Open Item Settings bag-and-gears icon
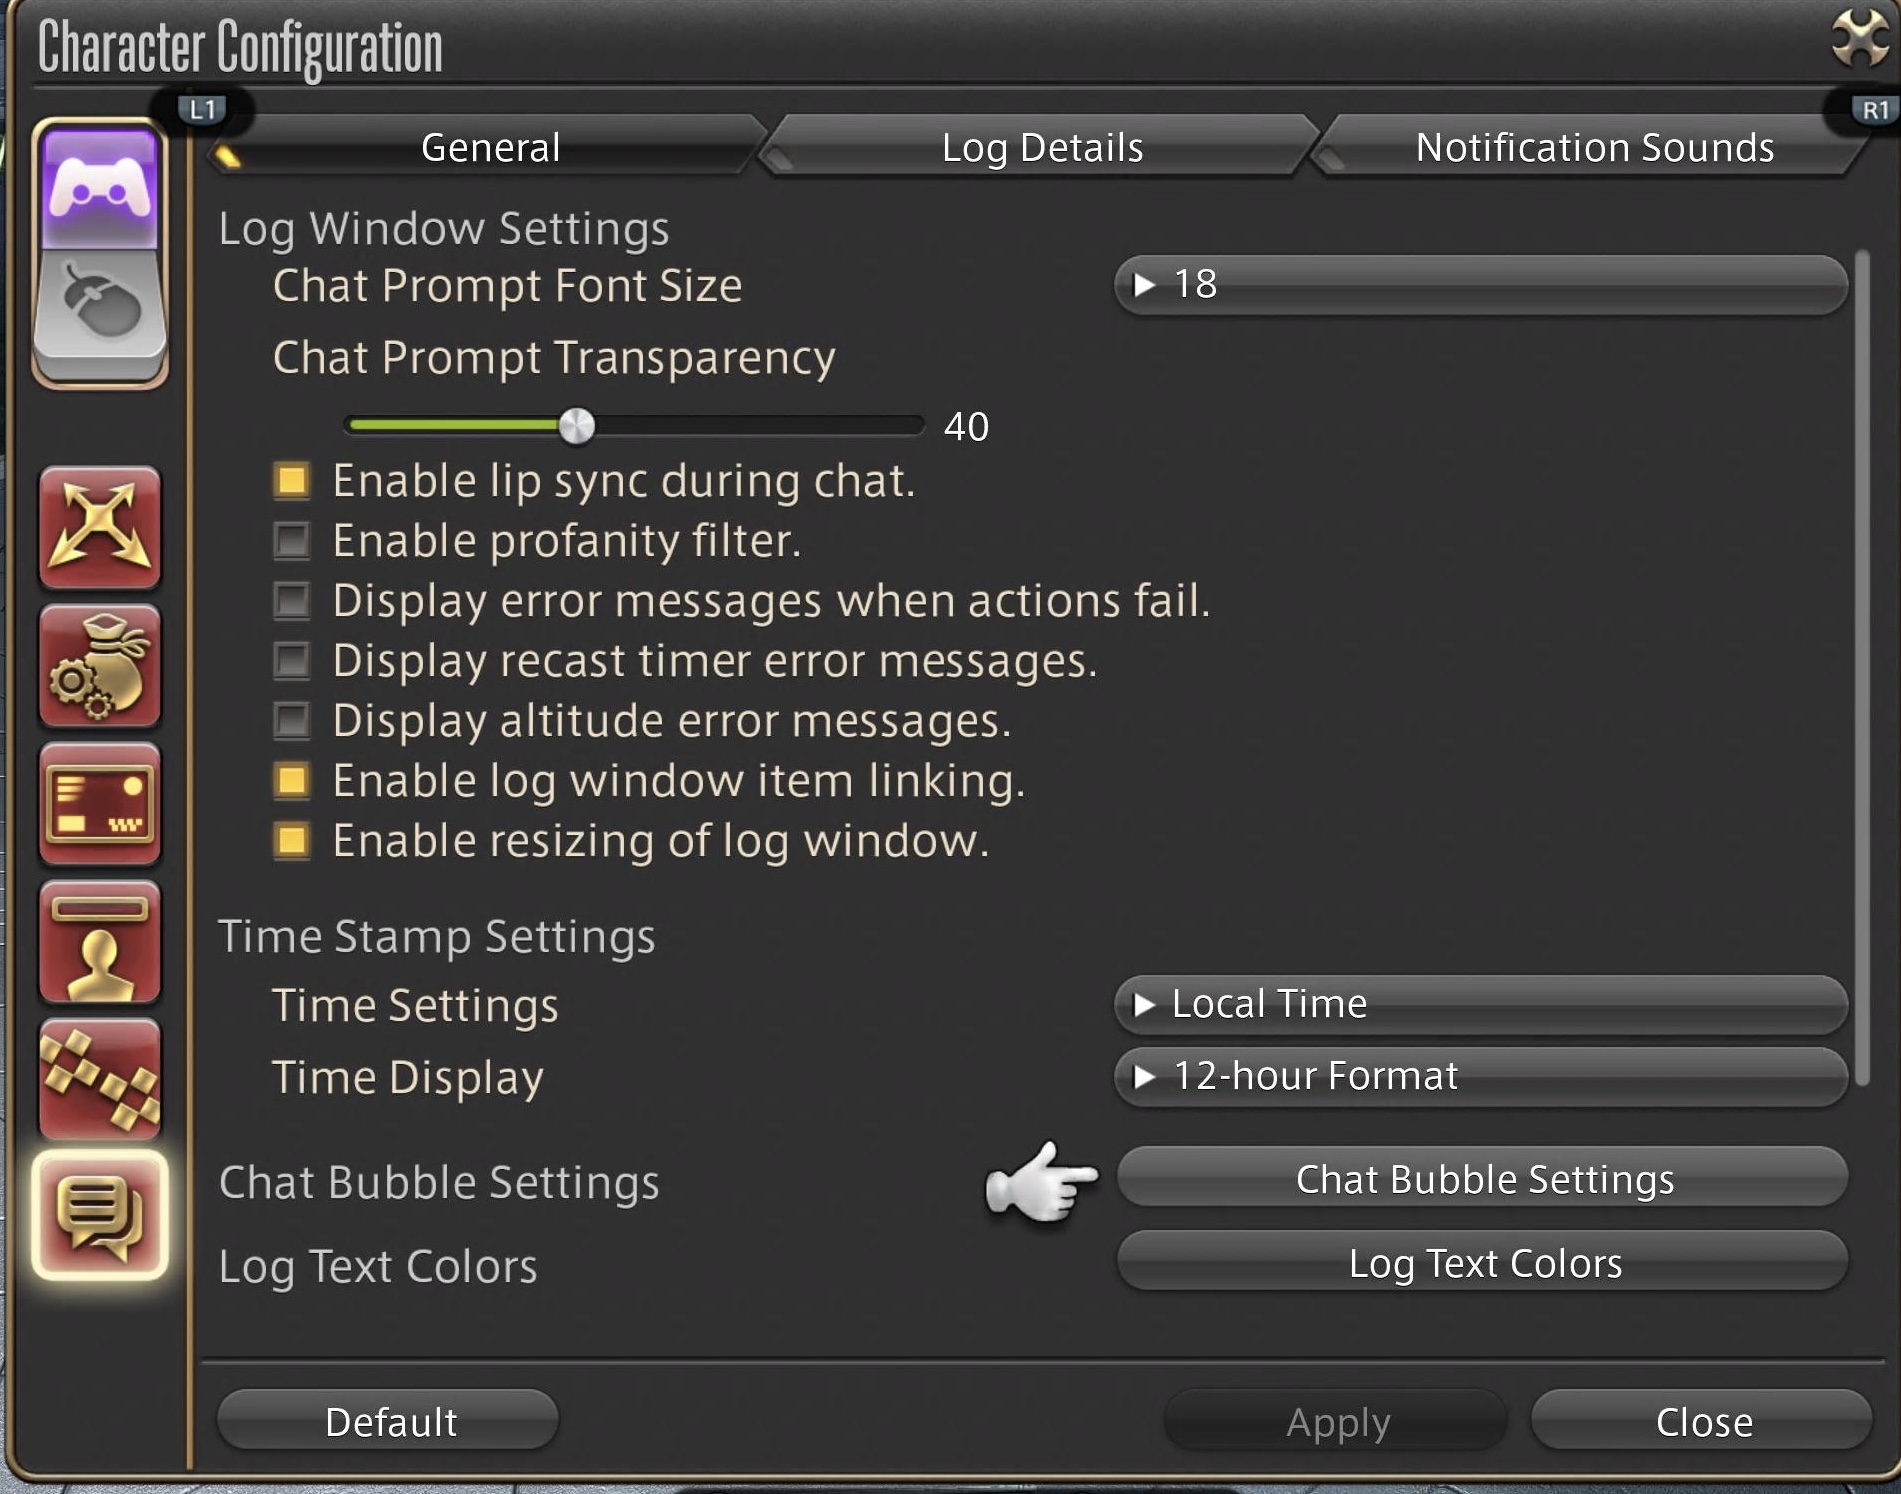This screenshot has width=1901, height=1494. click(x=100, y=665)
